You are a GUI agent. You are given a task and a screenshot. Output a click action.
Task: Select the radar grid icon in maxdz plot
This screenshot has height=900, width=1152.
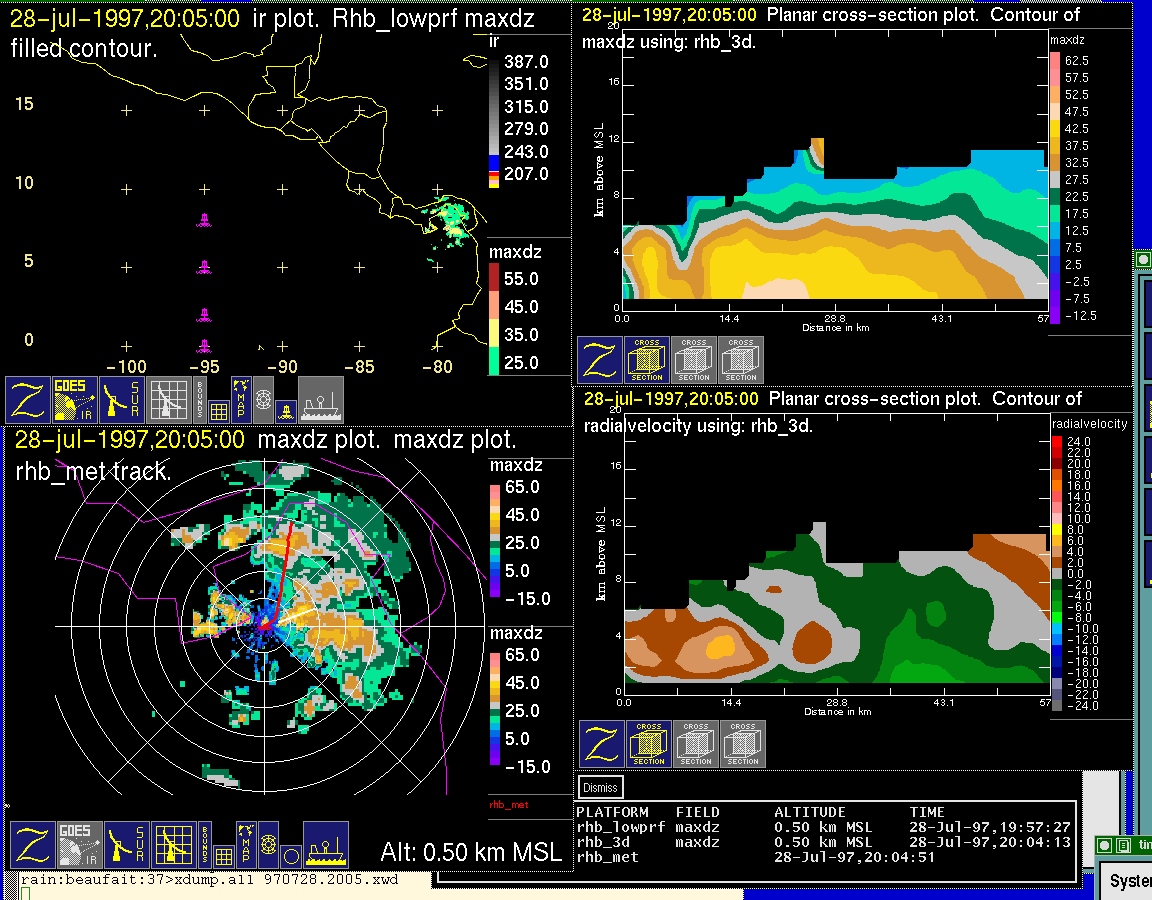pos(173,845)
